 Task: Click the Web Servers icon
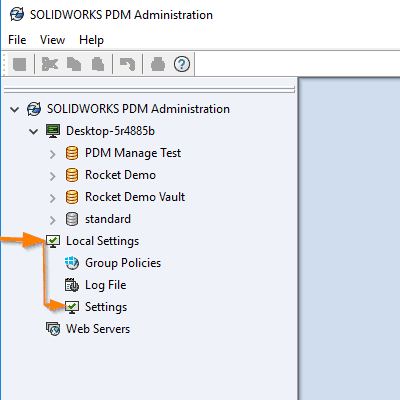pos(53,329)
